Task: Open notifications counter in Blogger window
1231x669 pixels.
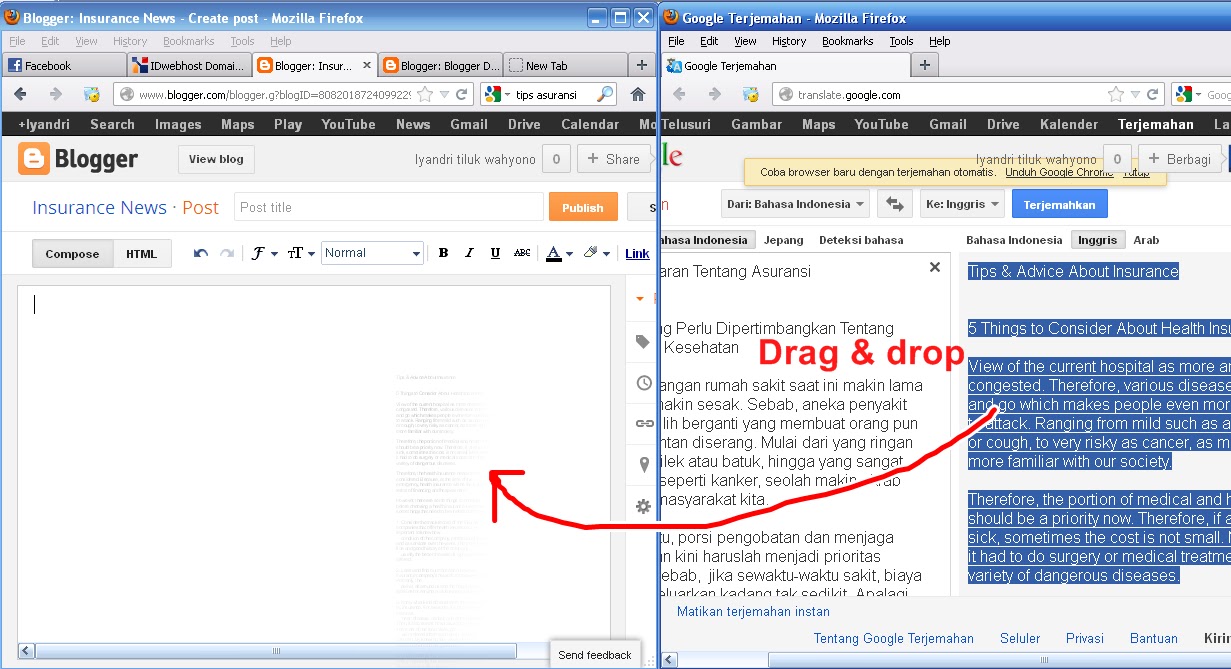Action: pos(556,159)
